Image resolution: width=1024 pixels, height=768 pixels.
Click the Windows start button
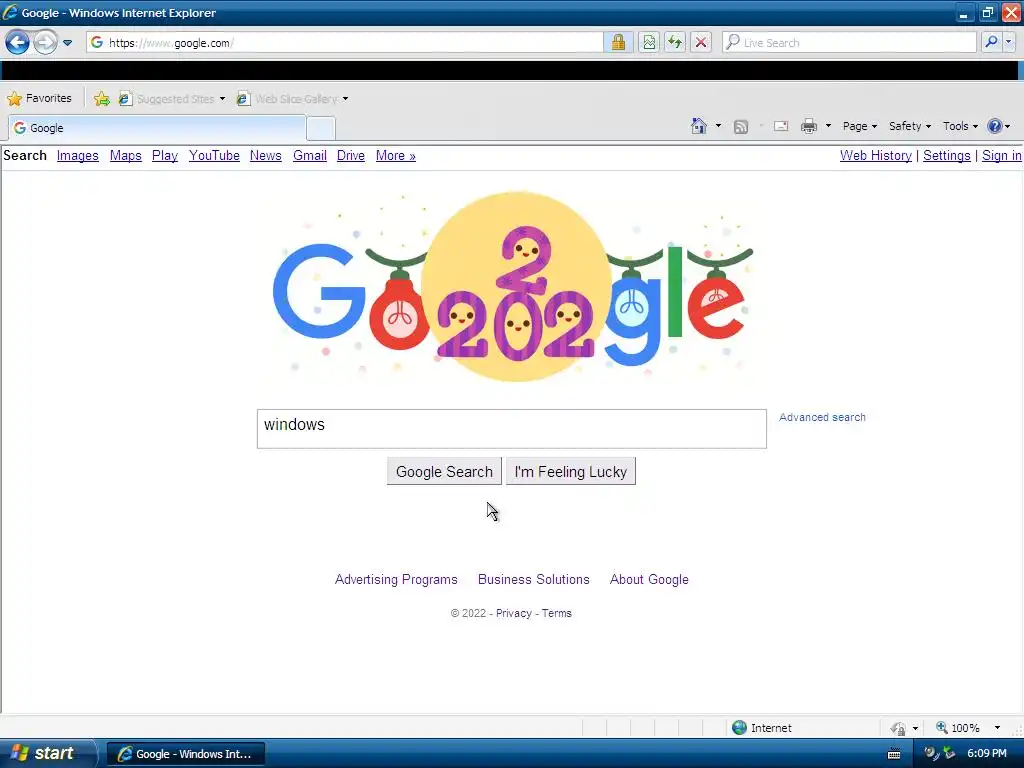(x=47, y=754)
